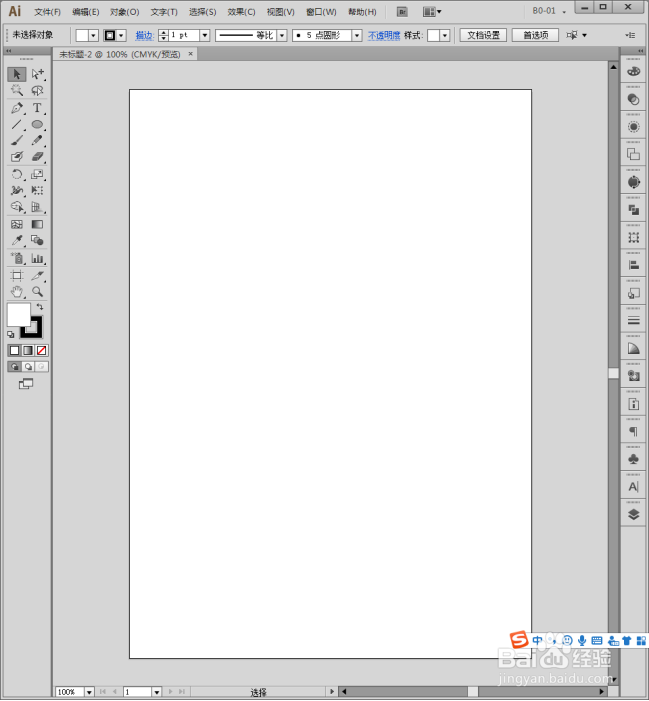Open the graphic style dropdown
The height and width of the screenshot is (701, 649).
click(x=444, y=35)
